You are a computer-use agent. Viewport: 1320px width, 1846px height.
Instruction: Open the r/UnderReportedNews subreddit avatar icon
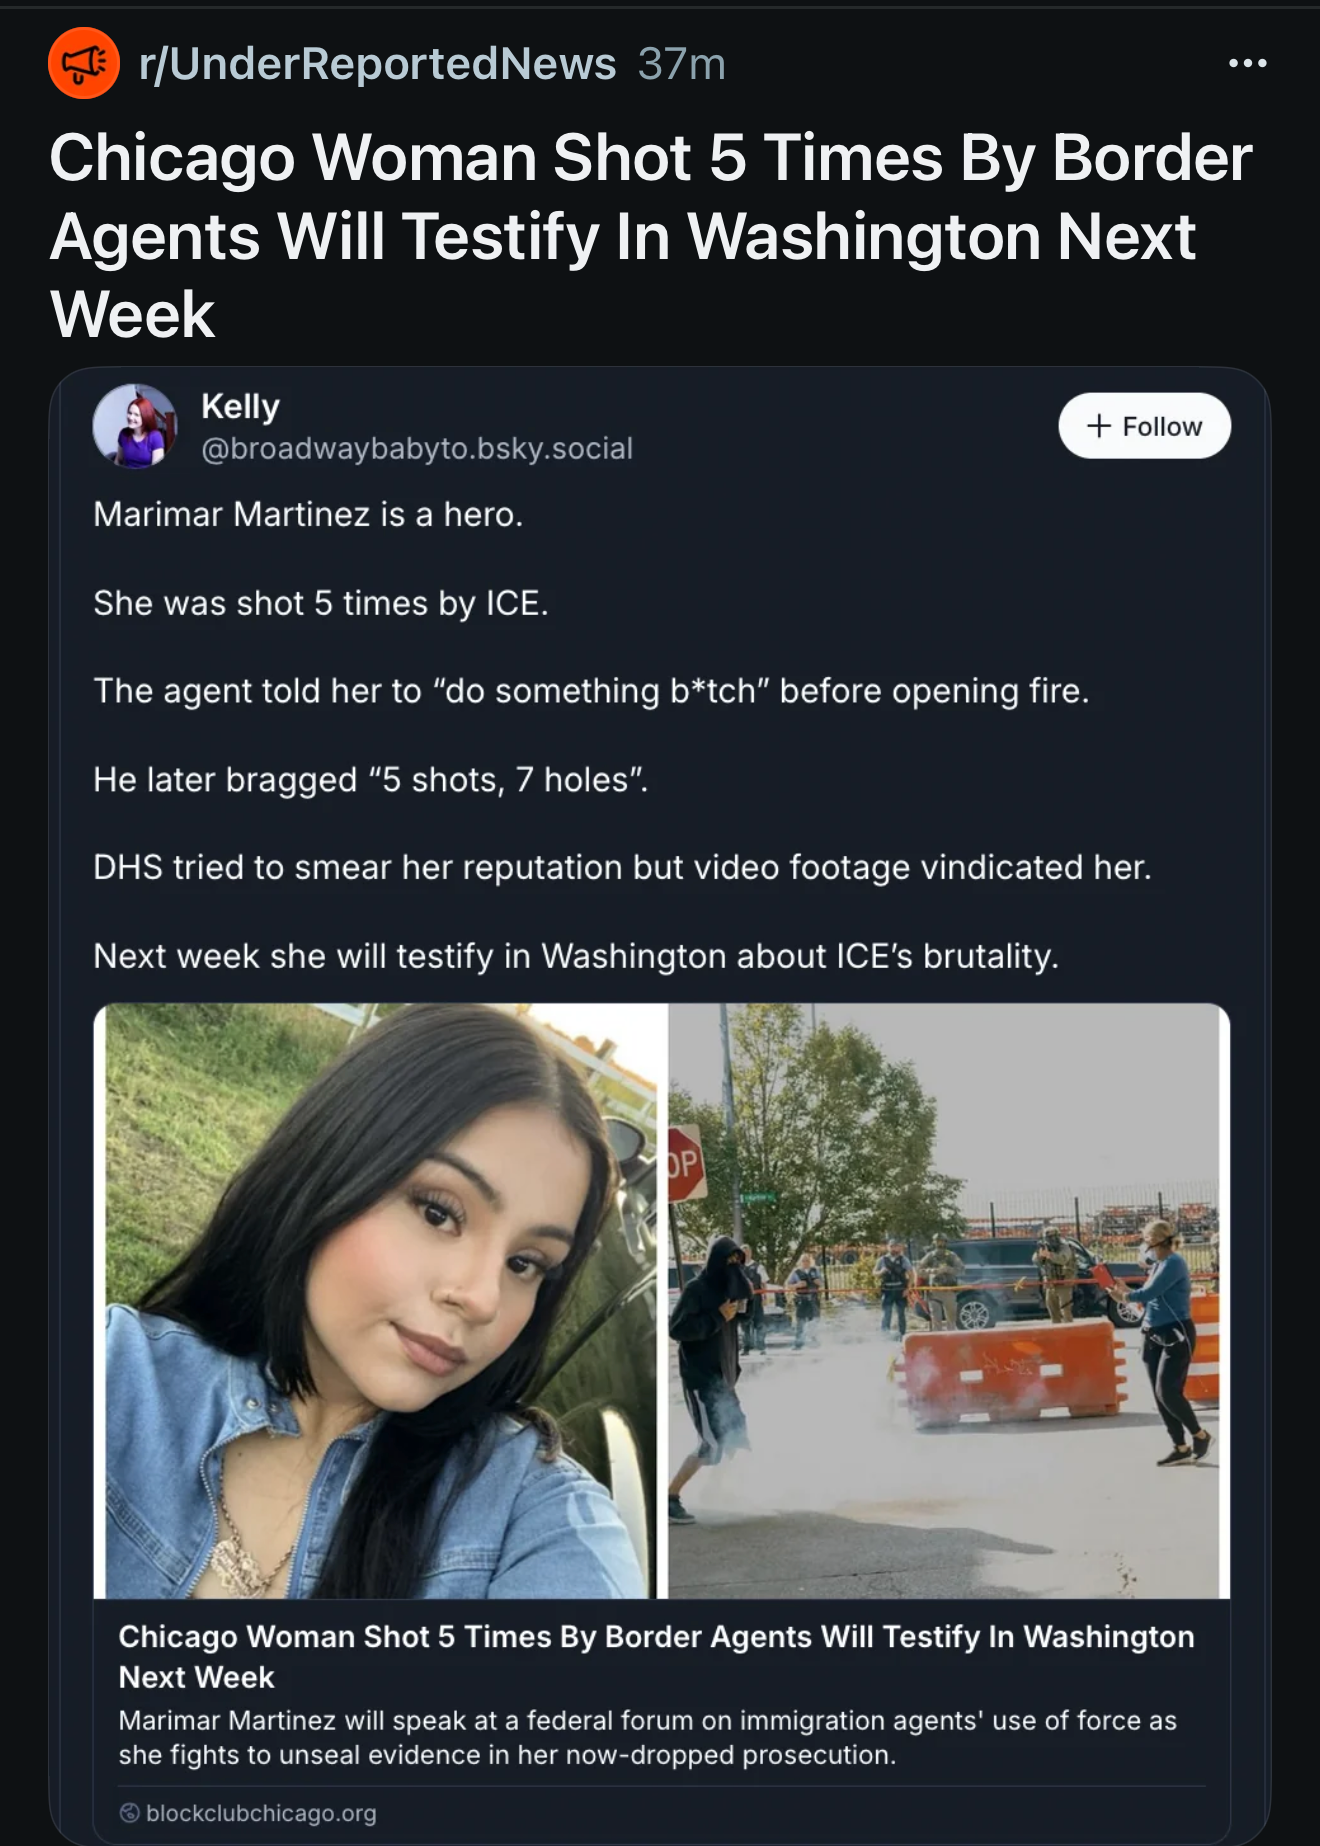tap(84, 63)
